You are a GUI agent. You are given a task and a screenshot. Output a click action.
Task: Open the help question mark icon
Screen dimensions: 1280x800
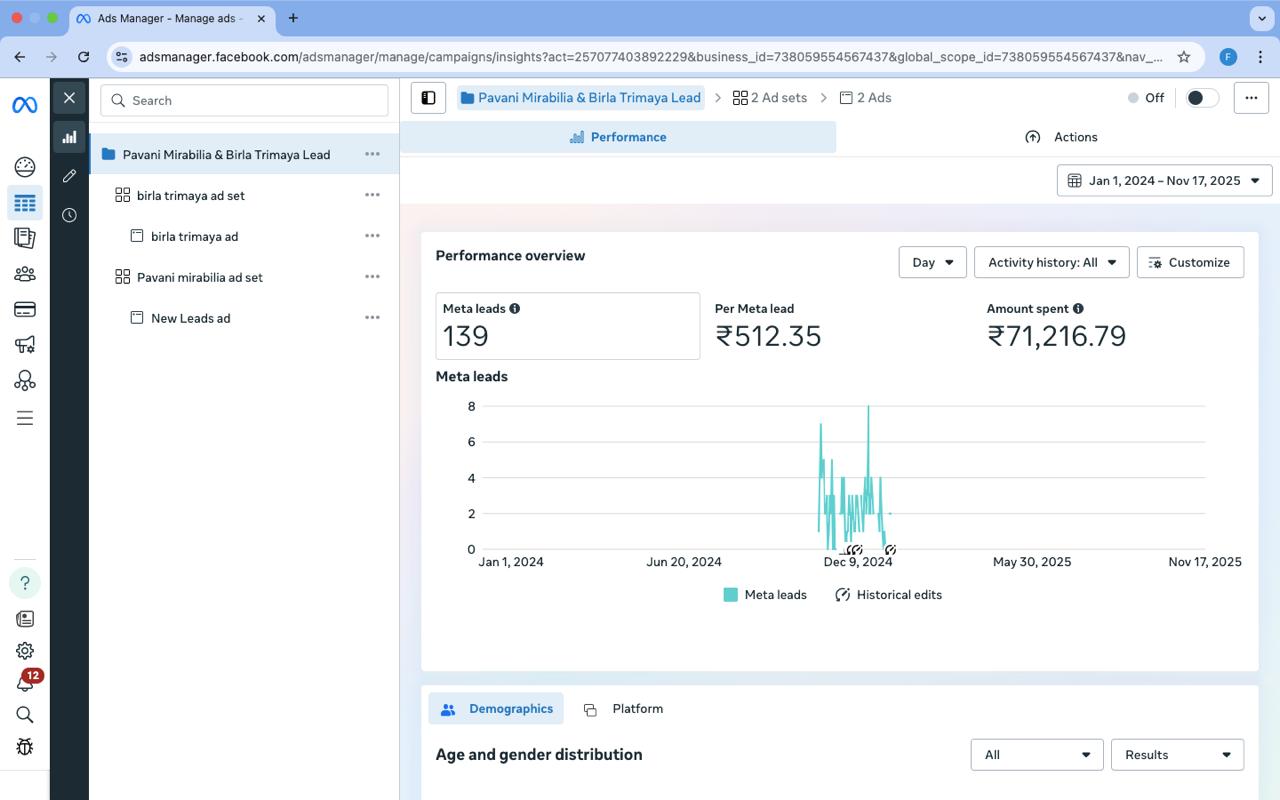[25, 583]
